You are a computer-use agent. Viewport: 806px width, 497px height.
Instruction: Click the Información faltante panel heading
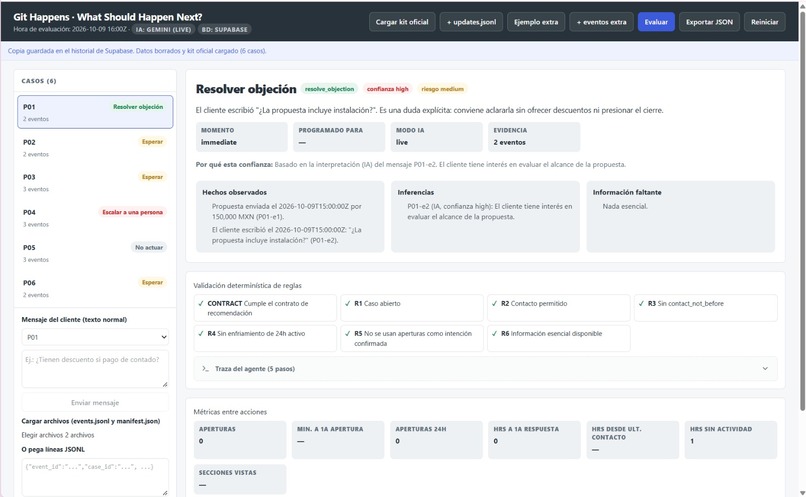coord(627,192)
